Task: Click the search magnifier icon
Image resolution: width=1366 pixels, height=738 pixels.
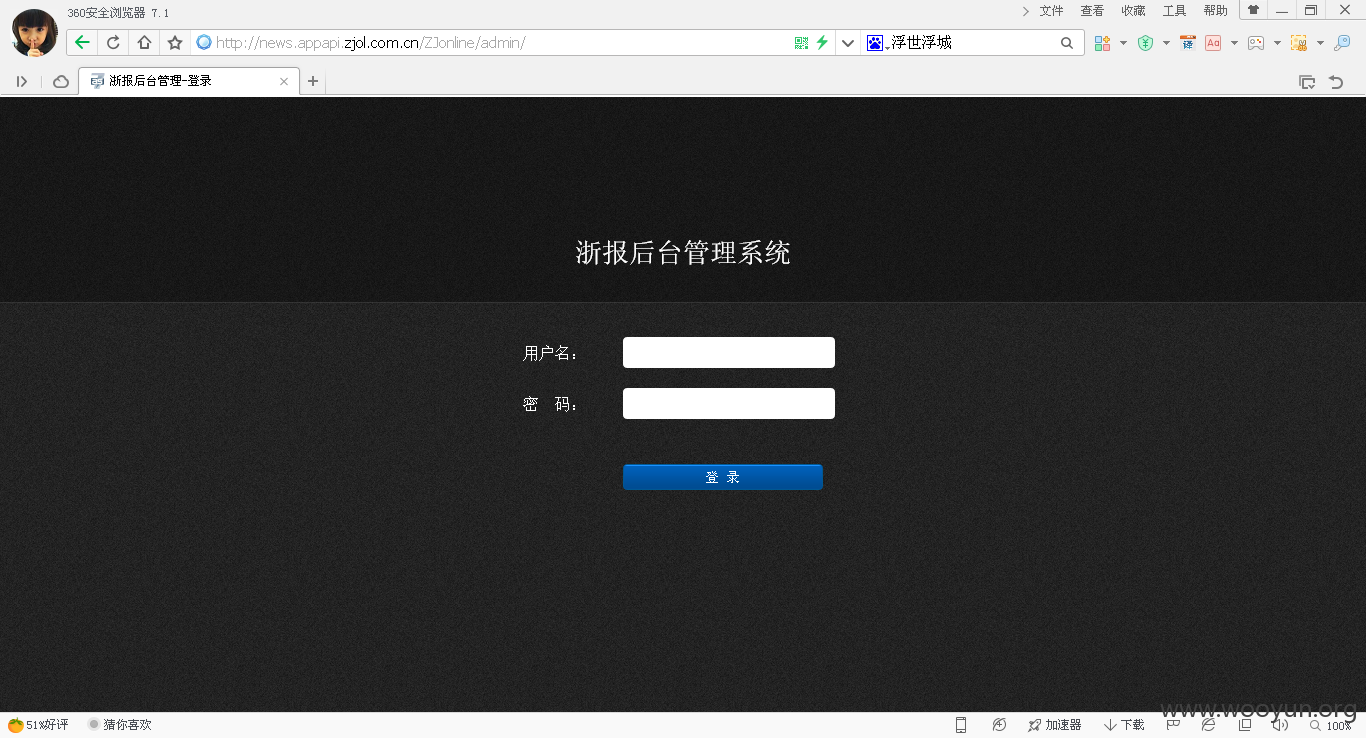Action: (1067, 43)
